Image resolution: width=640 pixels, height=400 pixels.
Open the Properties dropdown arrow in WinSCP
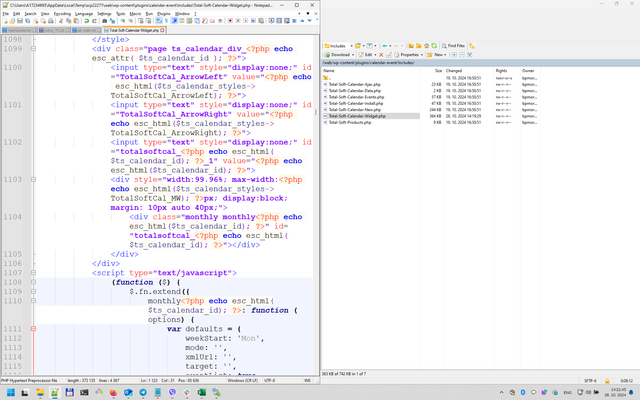(422, 55)
